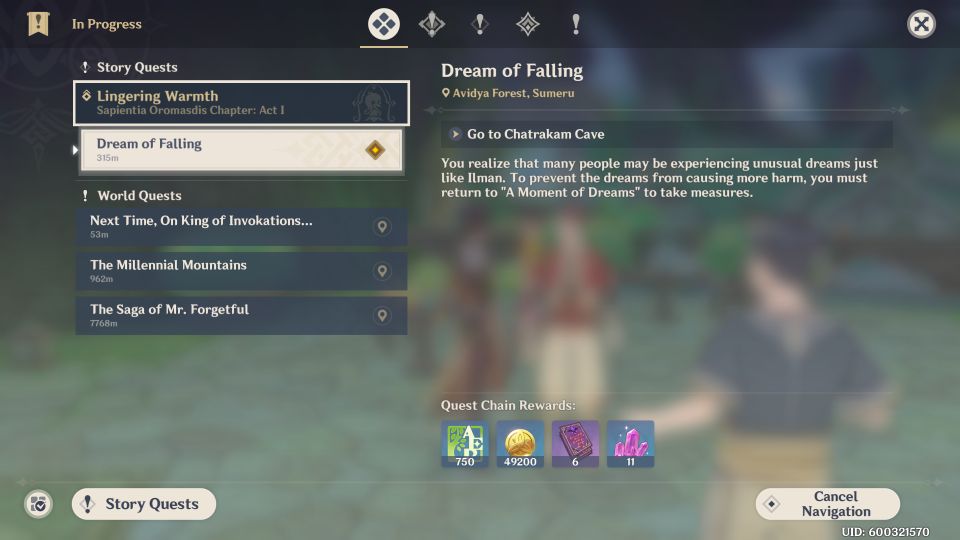Collapse the Lingering Warmth quest chain
This screenshot has height=540, width=960.
click(x=241, y=103)
